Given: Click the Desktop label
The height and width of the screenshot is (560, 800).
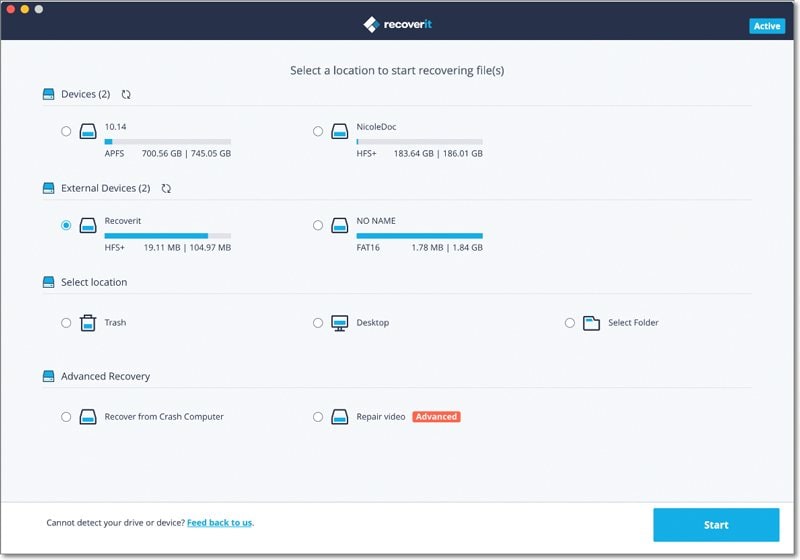Looking at the screenshot, I should [x=372, y=322].
